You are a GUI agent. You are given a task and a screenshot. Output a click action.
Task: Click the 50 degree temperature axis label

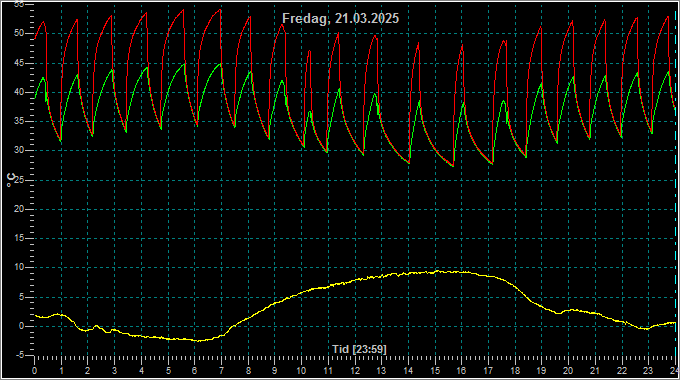click(19, 33)
